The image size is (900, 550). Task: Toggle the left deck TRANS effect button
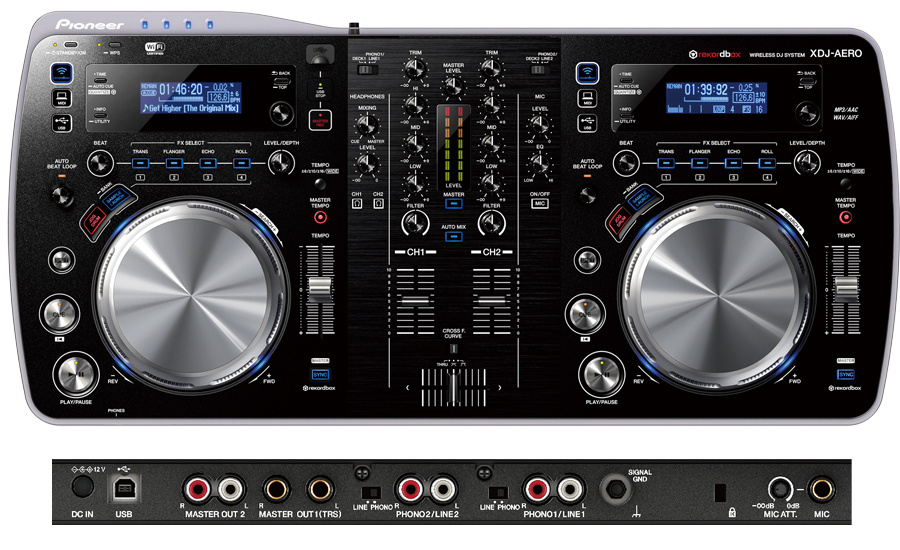coord(140,164)
